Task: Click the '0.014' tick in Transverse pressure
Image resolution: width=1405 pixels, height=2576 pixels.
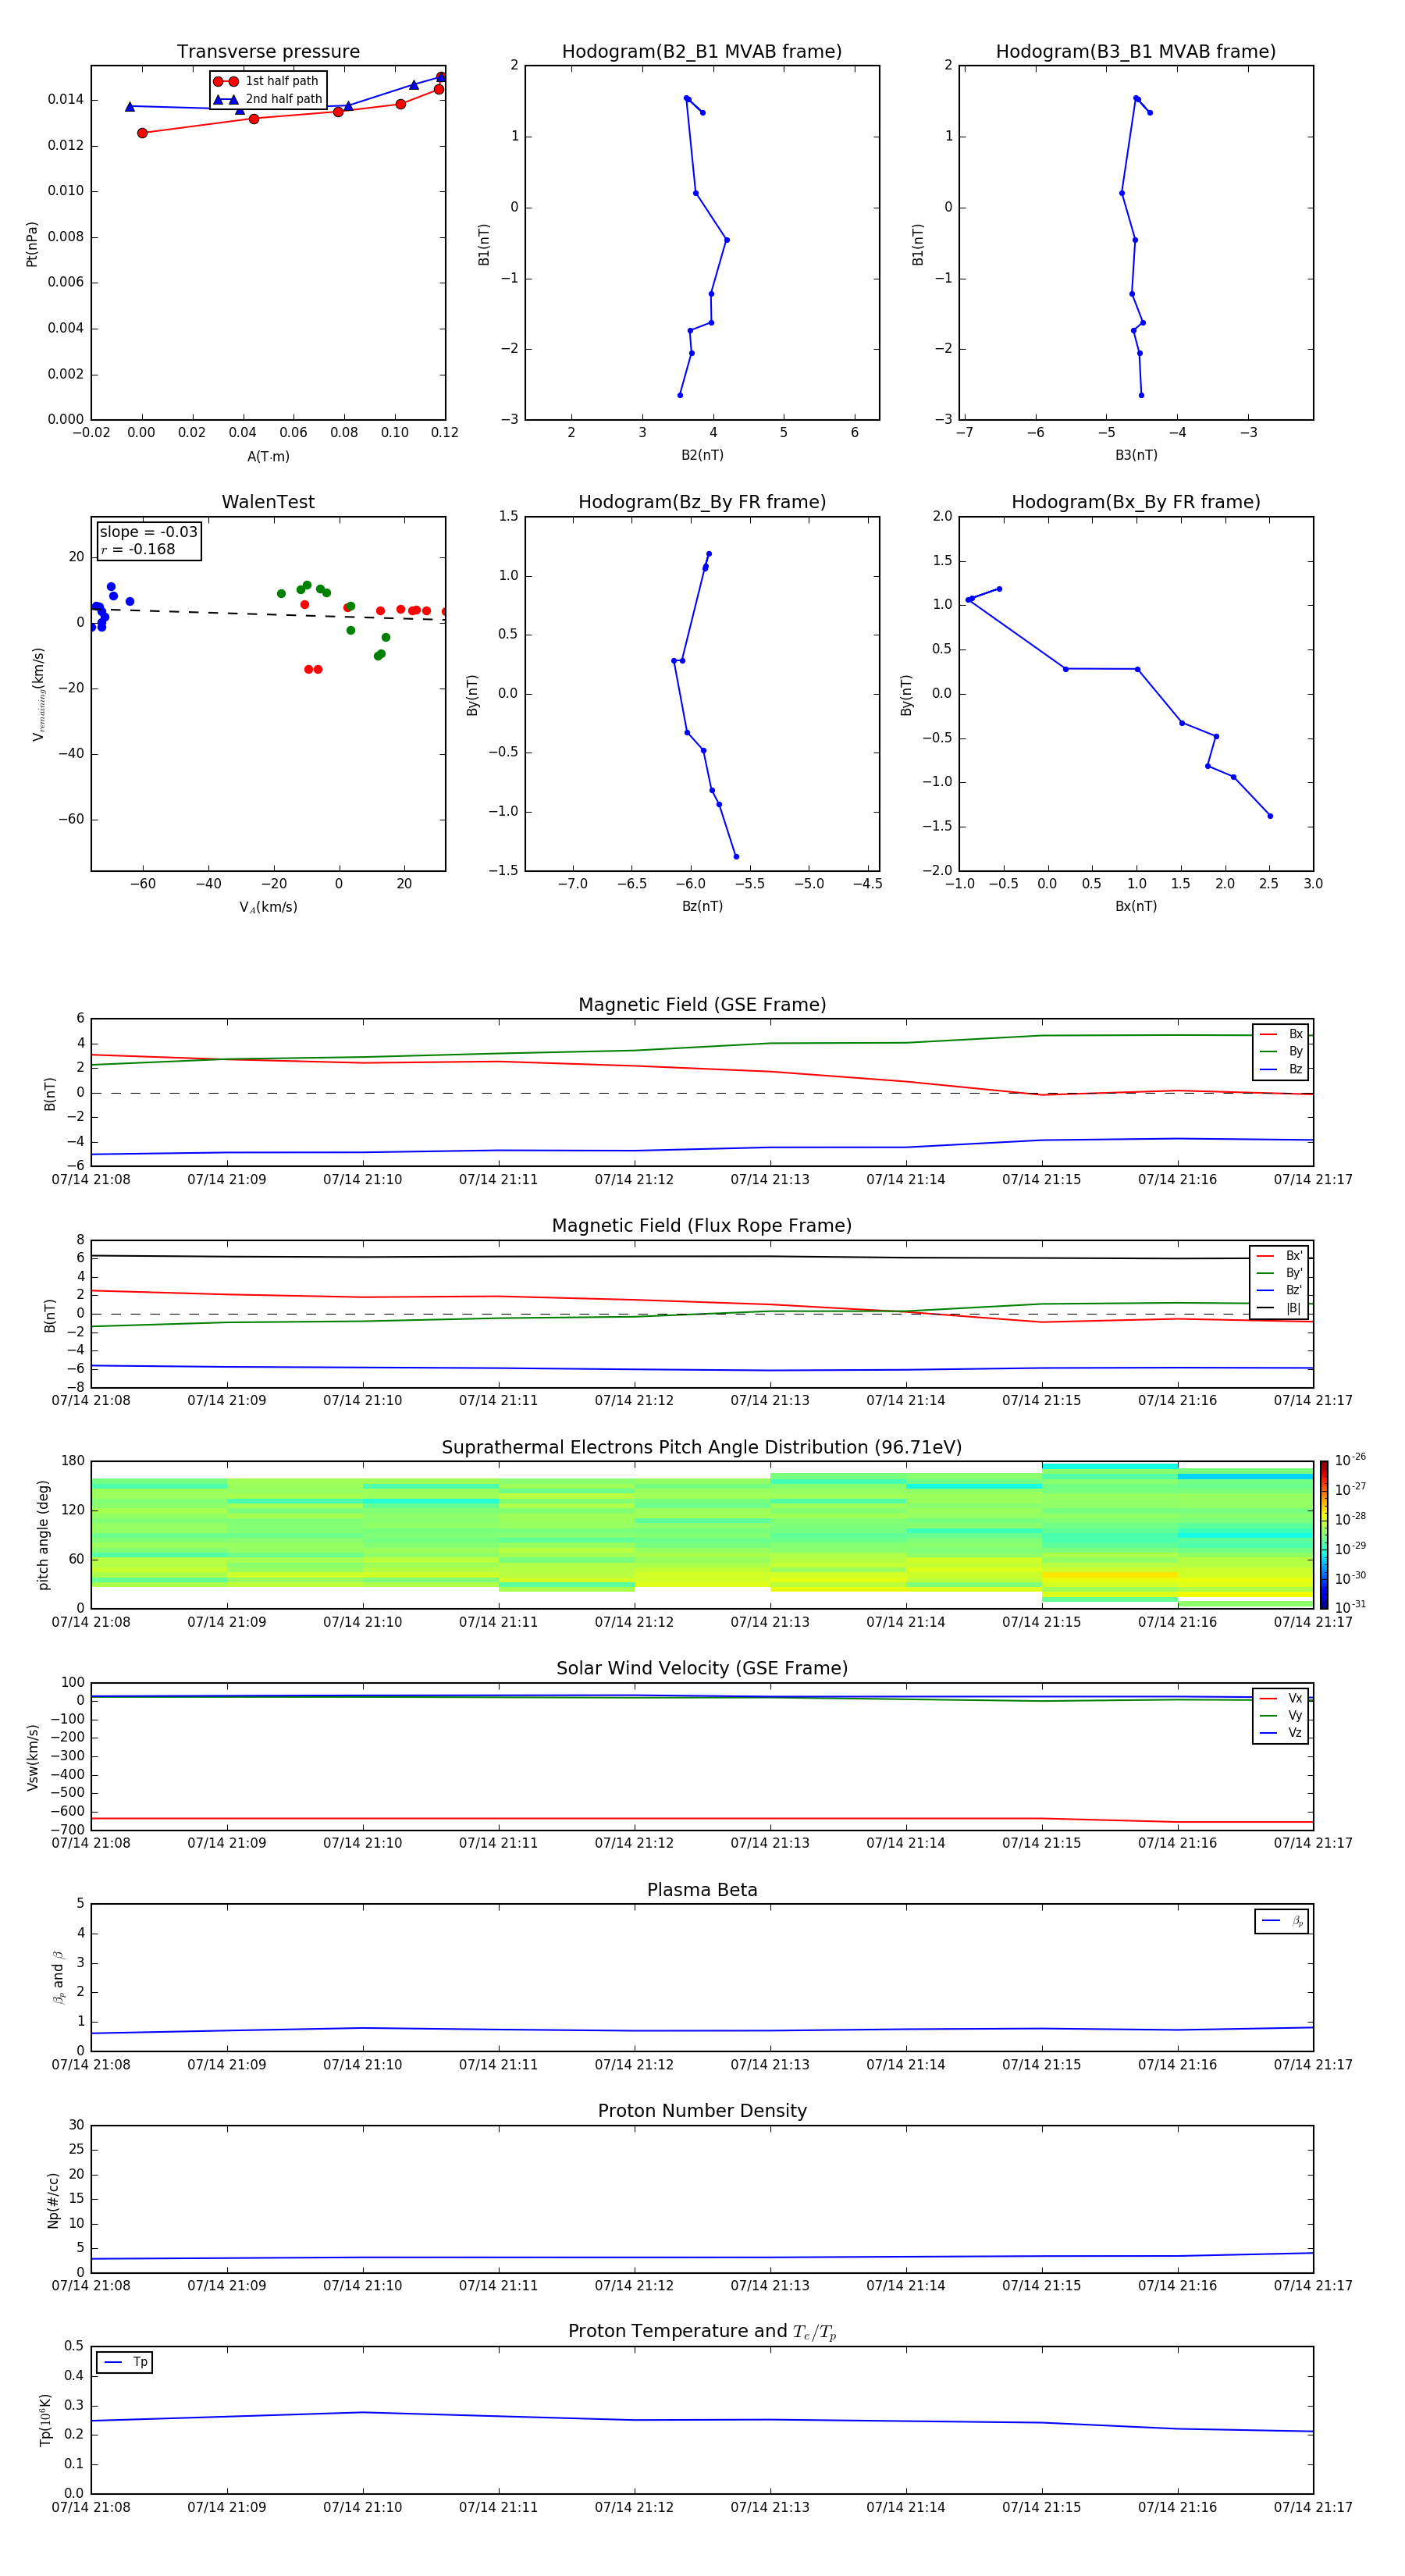Action: (66, 99)
